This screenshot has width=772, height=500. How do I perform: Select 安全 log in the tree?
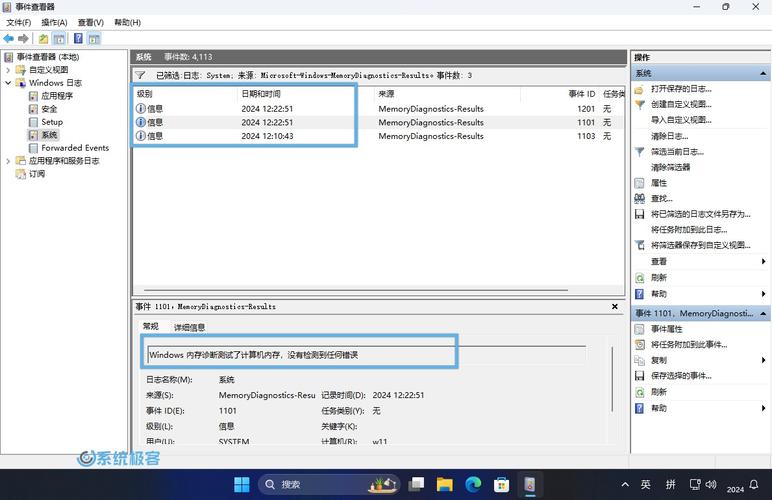tap(49, 109)
